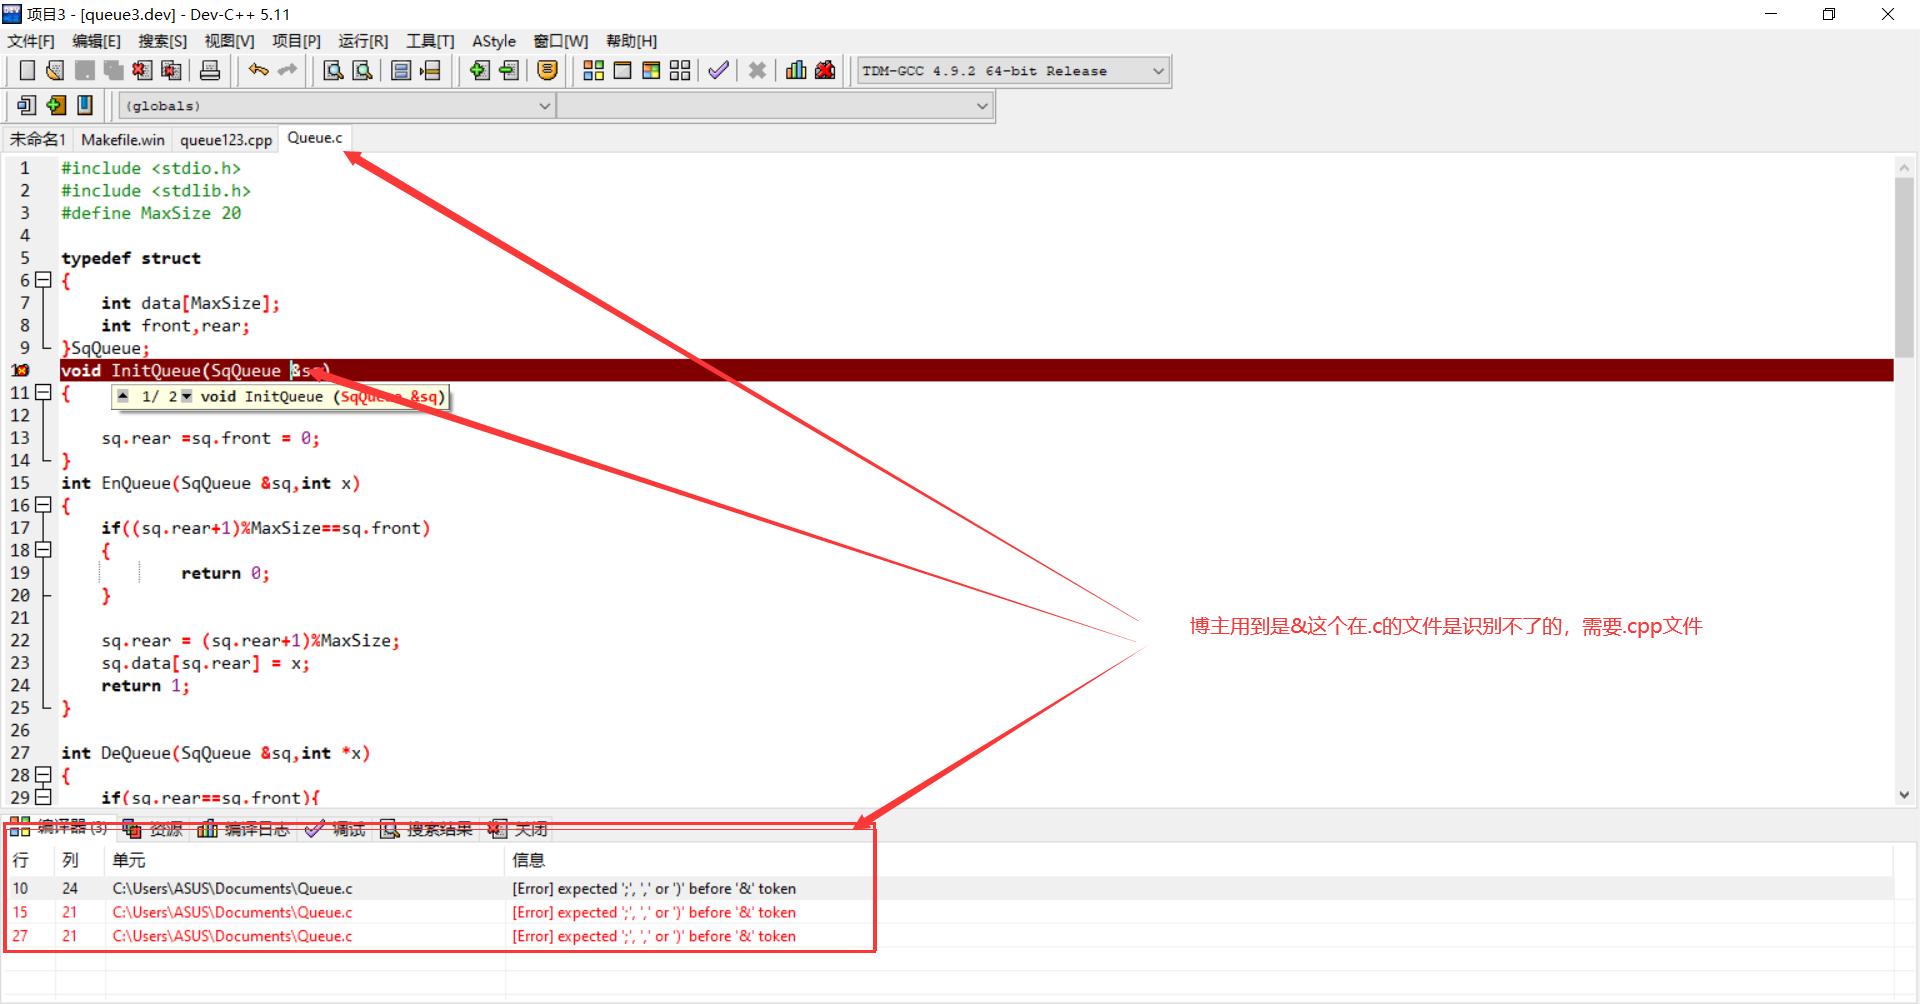
Task: Click the Redo arrow icon
Action: click(x=288, y=70)
